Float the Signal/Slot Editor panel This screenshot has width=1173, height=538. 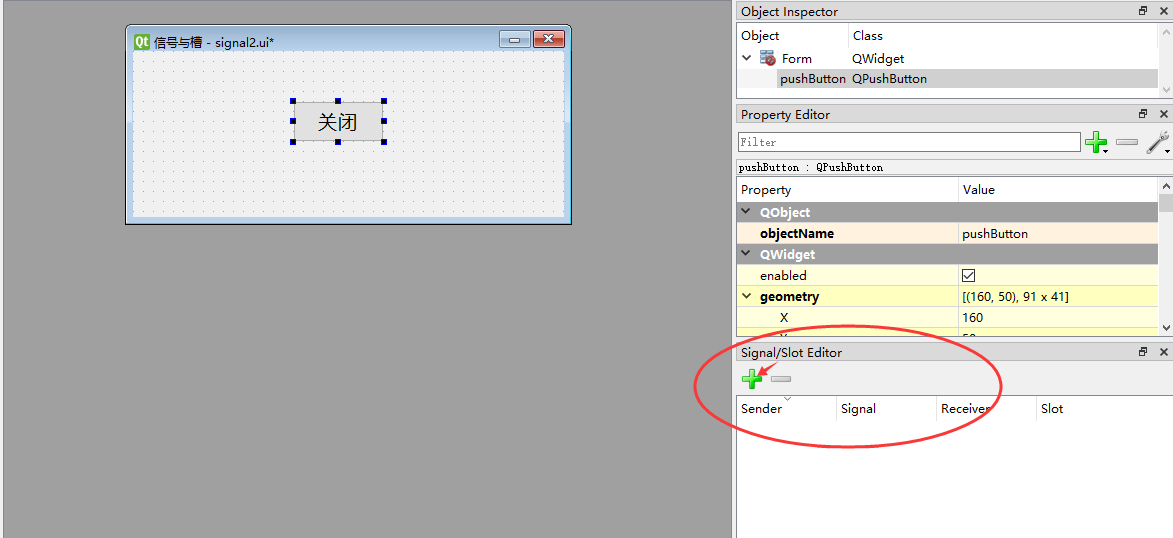point(1143,352)
